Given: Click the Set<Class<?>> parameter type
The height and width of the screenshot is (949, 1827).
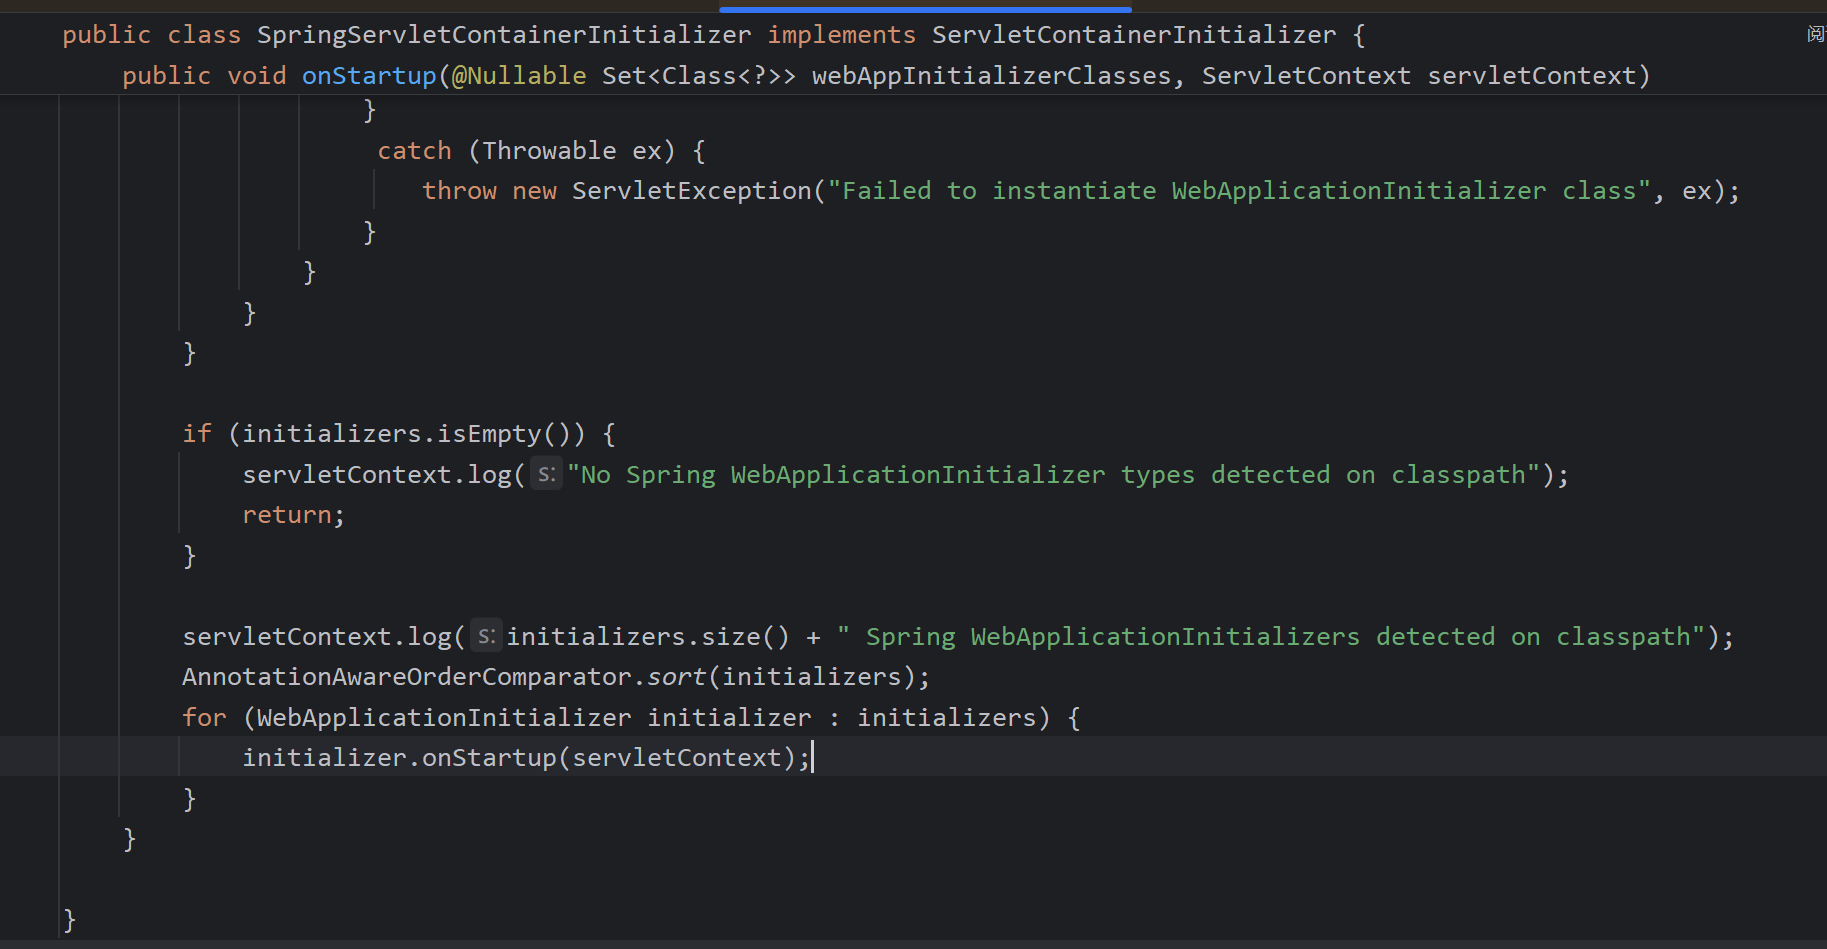Looking at the screenshot, I should (699, 76).
